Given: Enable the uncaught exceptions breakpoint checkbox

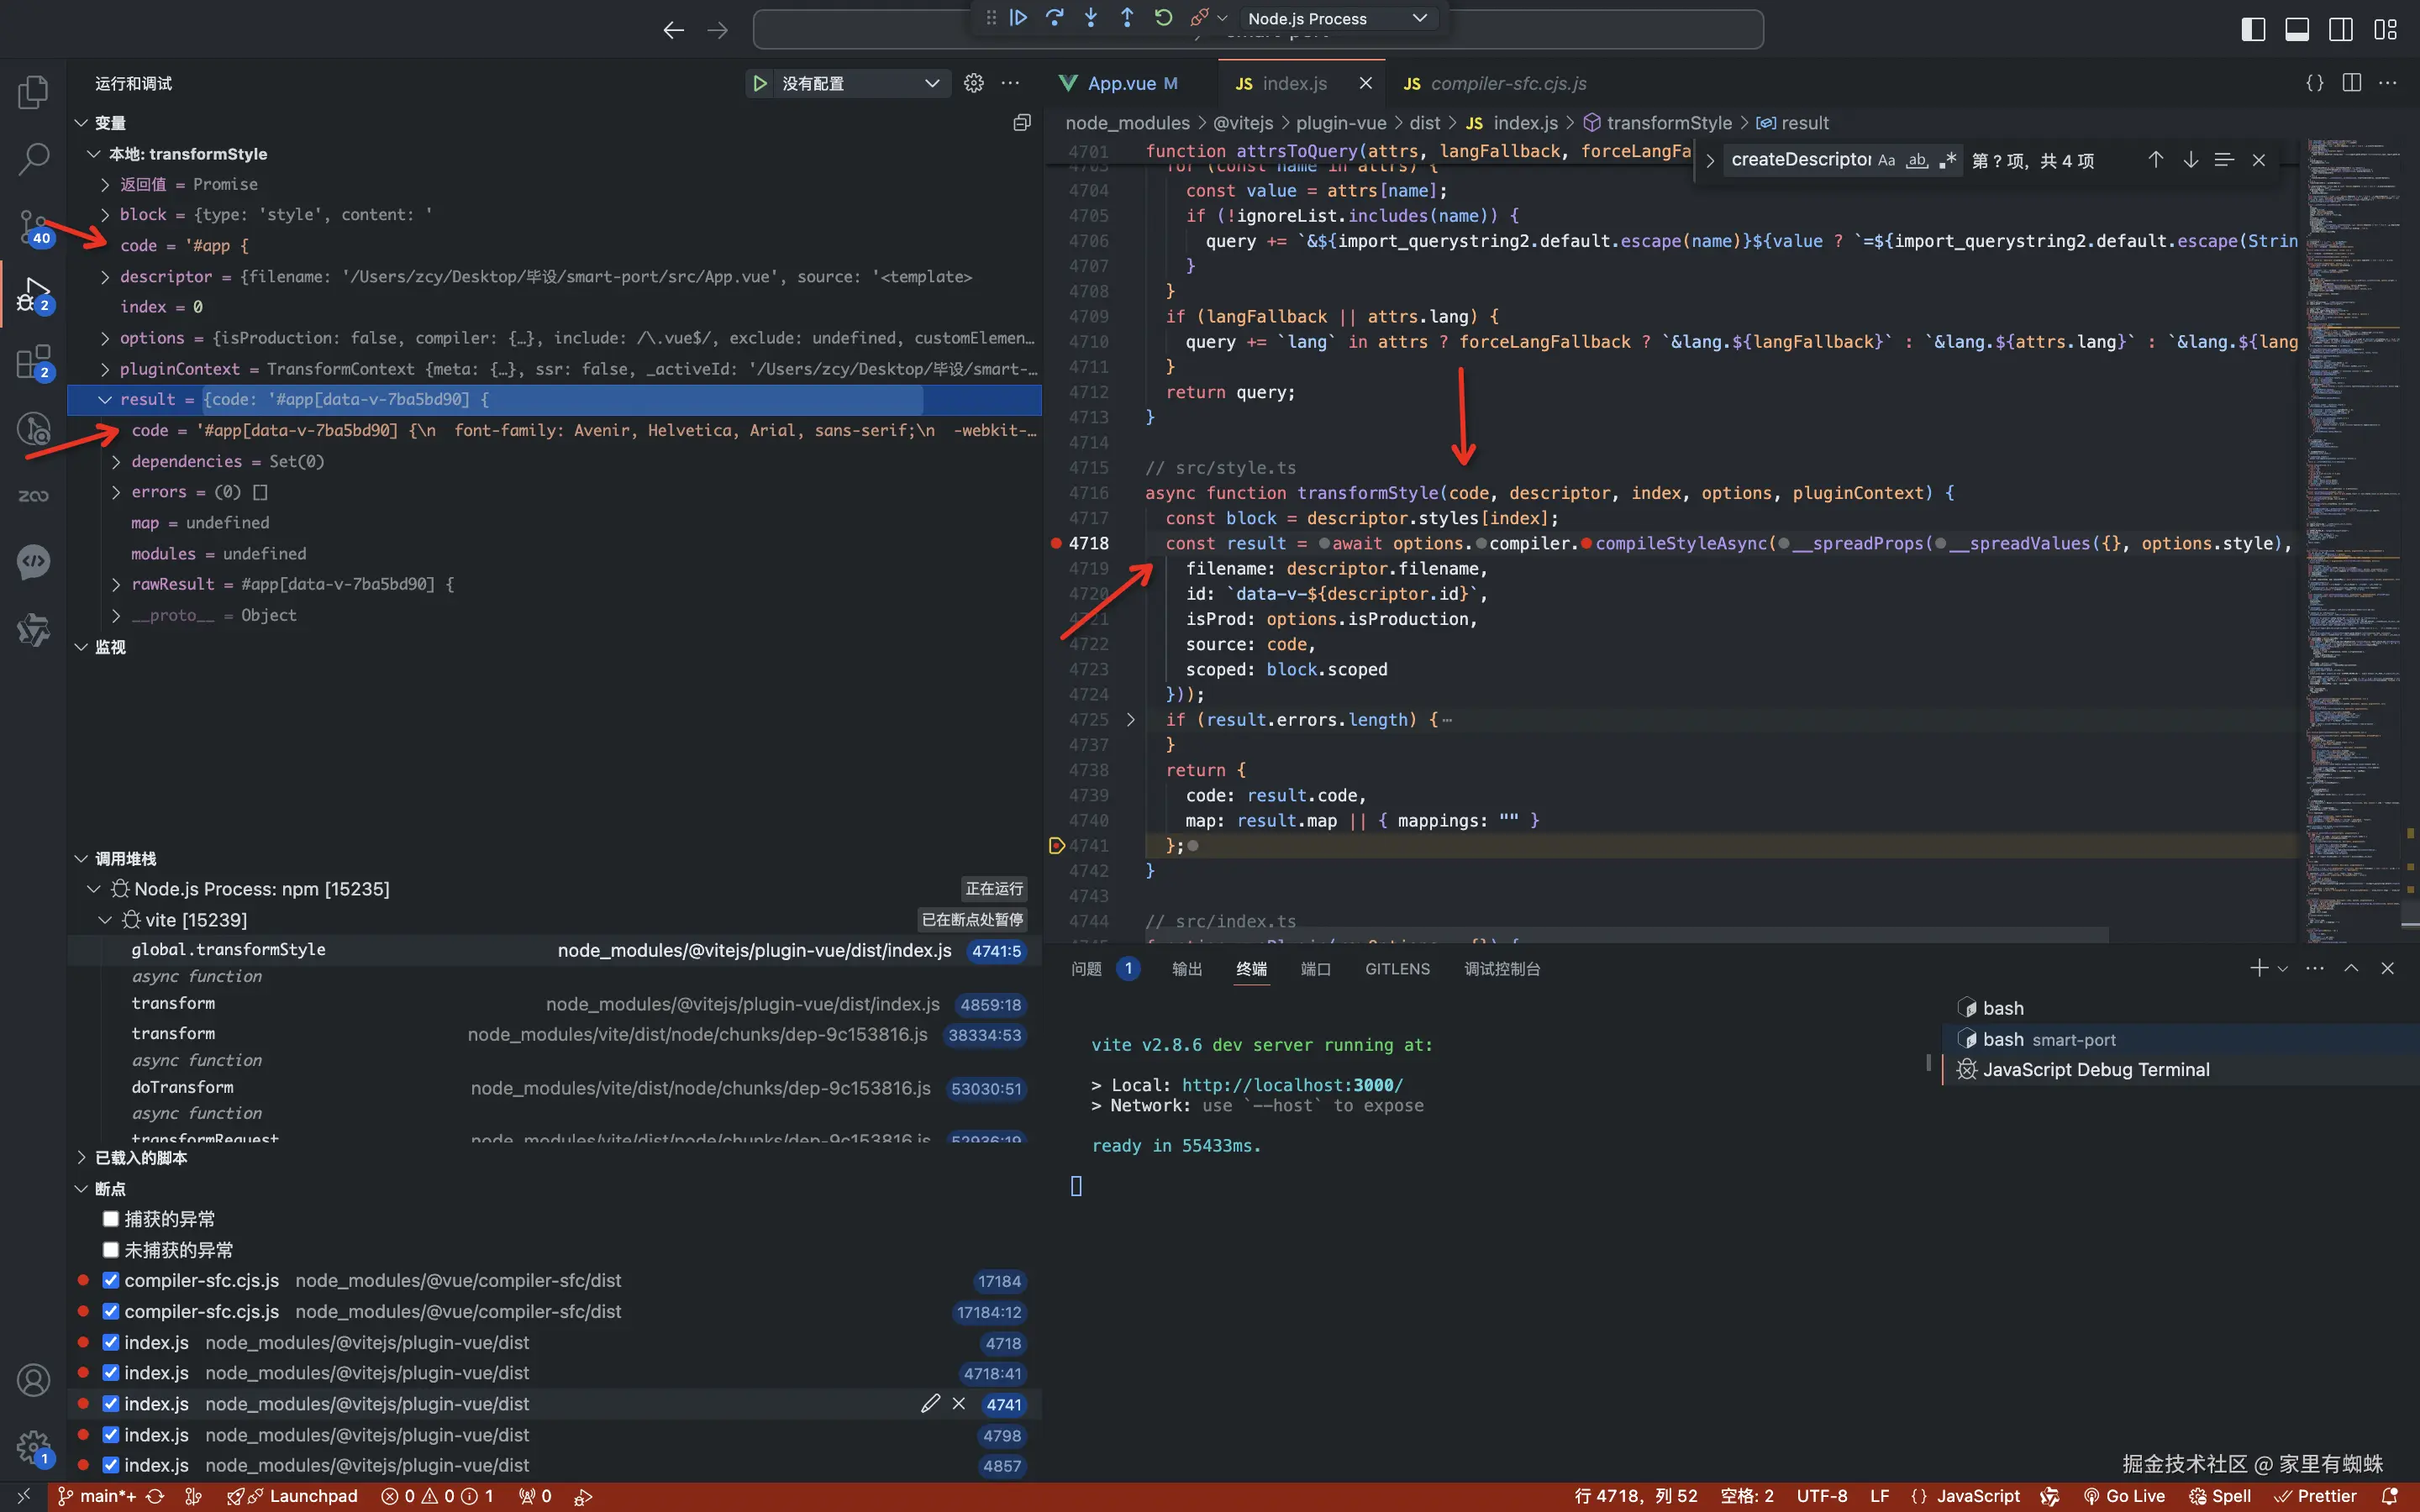Looking at the screenshot, I should pyautogui.click(x=111, y=1250).
